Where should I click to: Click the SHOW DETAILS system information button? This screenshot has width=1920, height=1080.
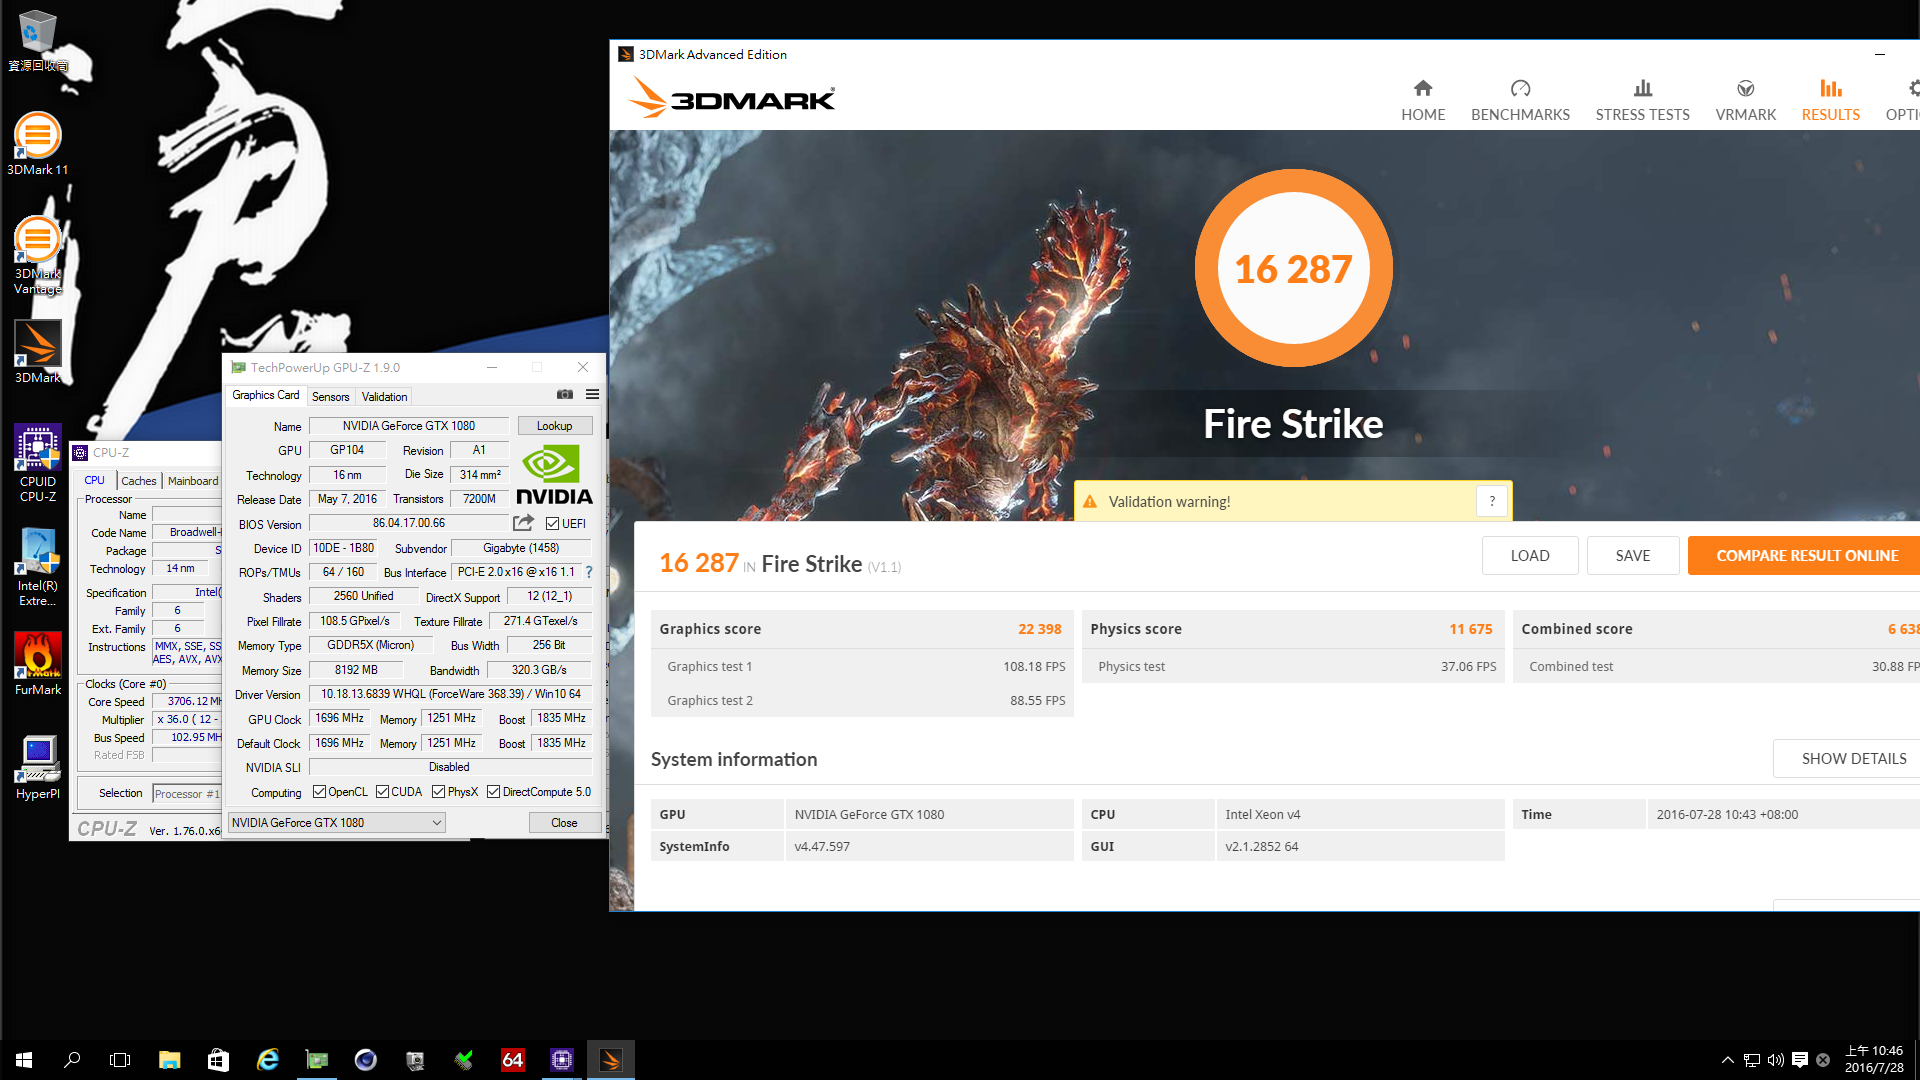1853,759
